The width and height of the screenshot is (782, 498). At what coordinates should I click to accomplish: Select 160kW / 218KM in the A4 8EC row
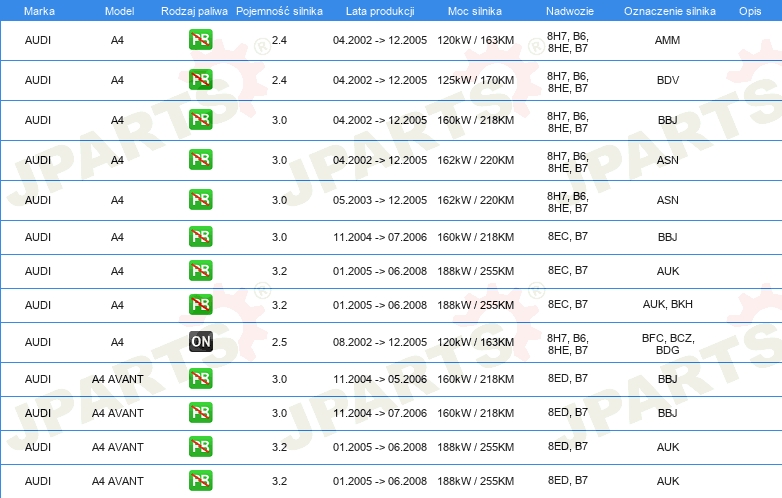point(476,237)
